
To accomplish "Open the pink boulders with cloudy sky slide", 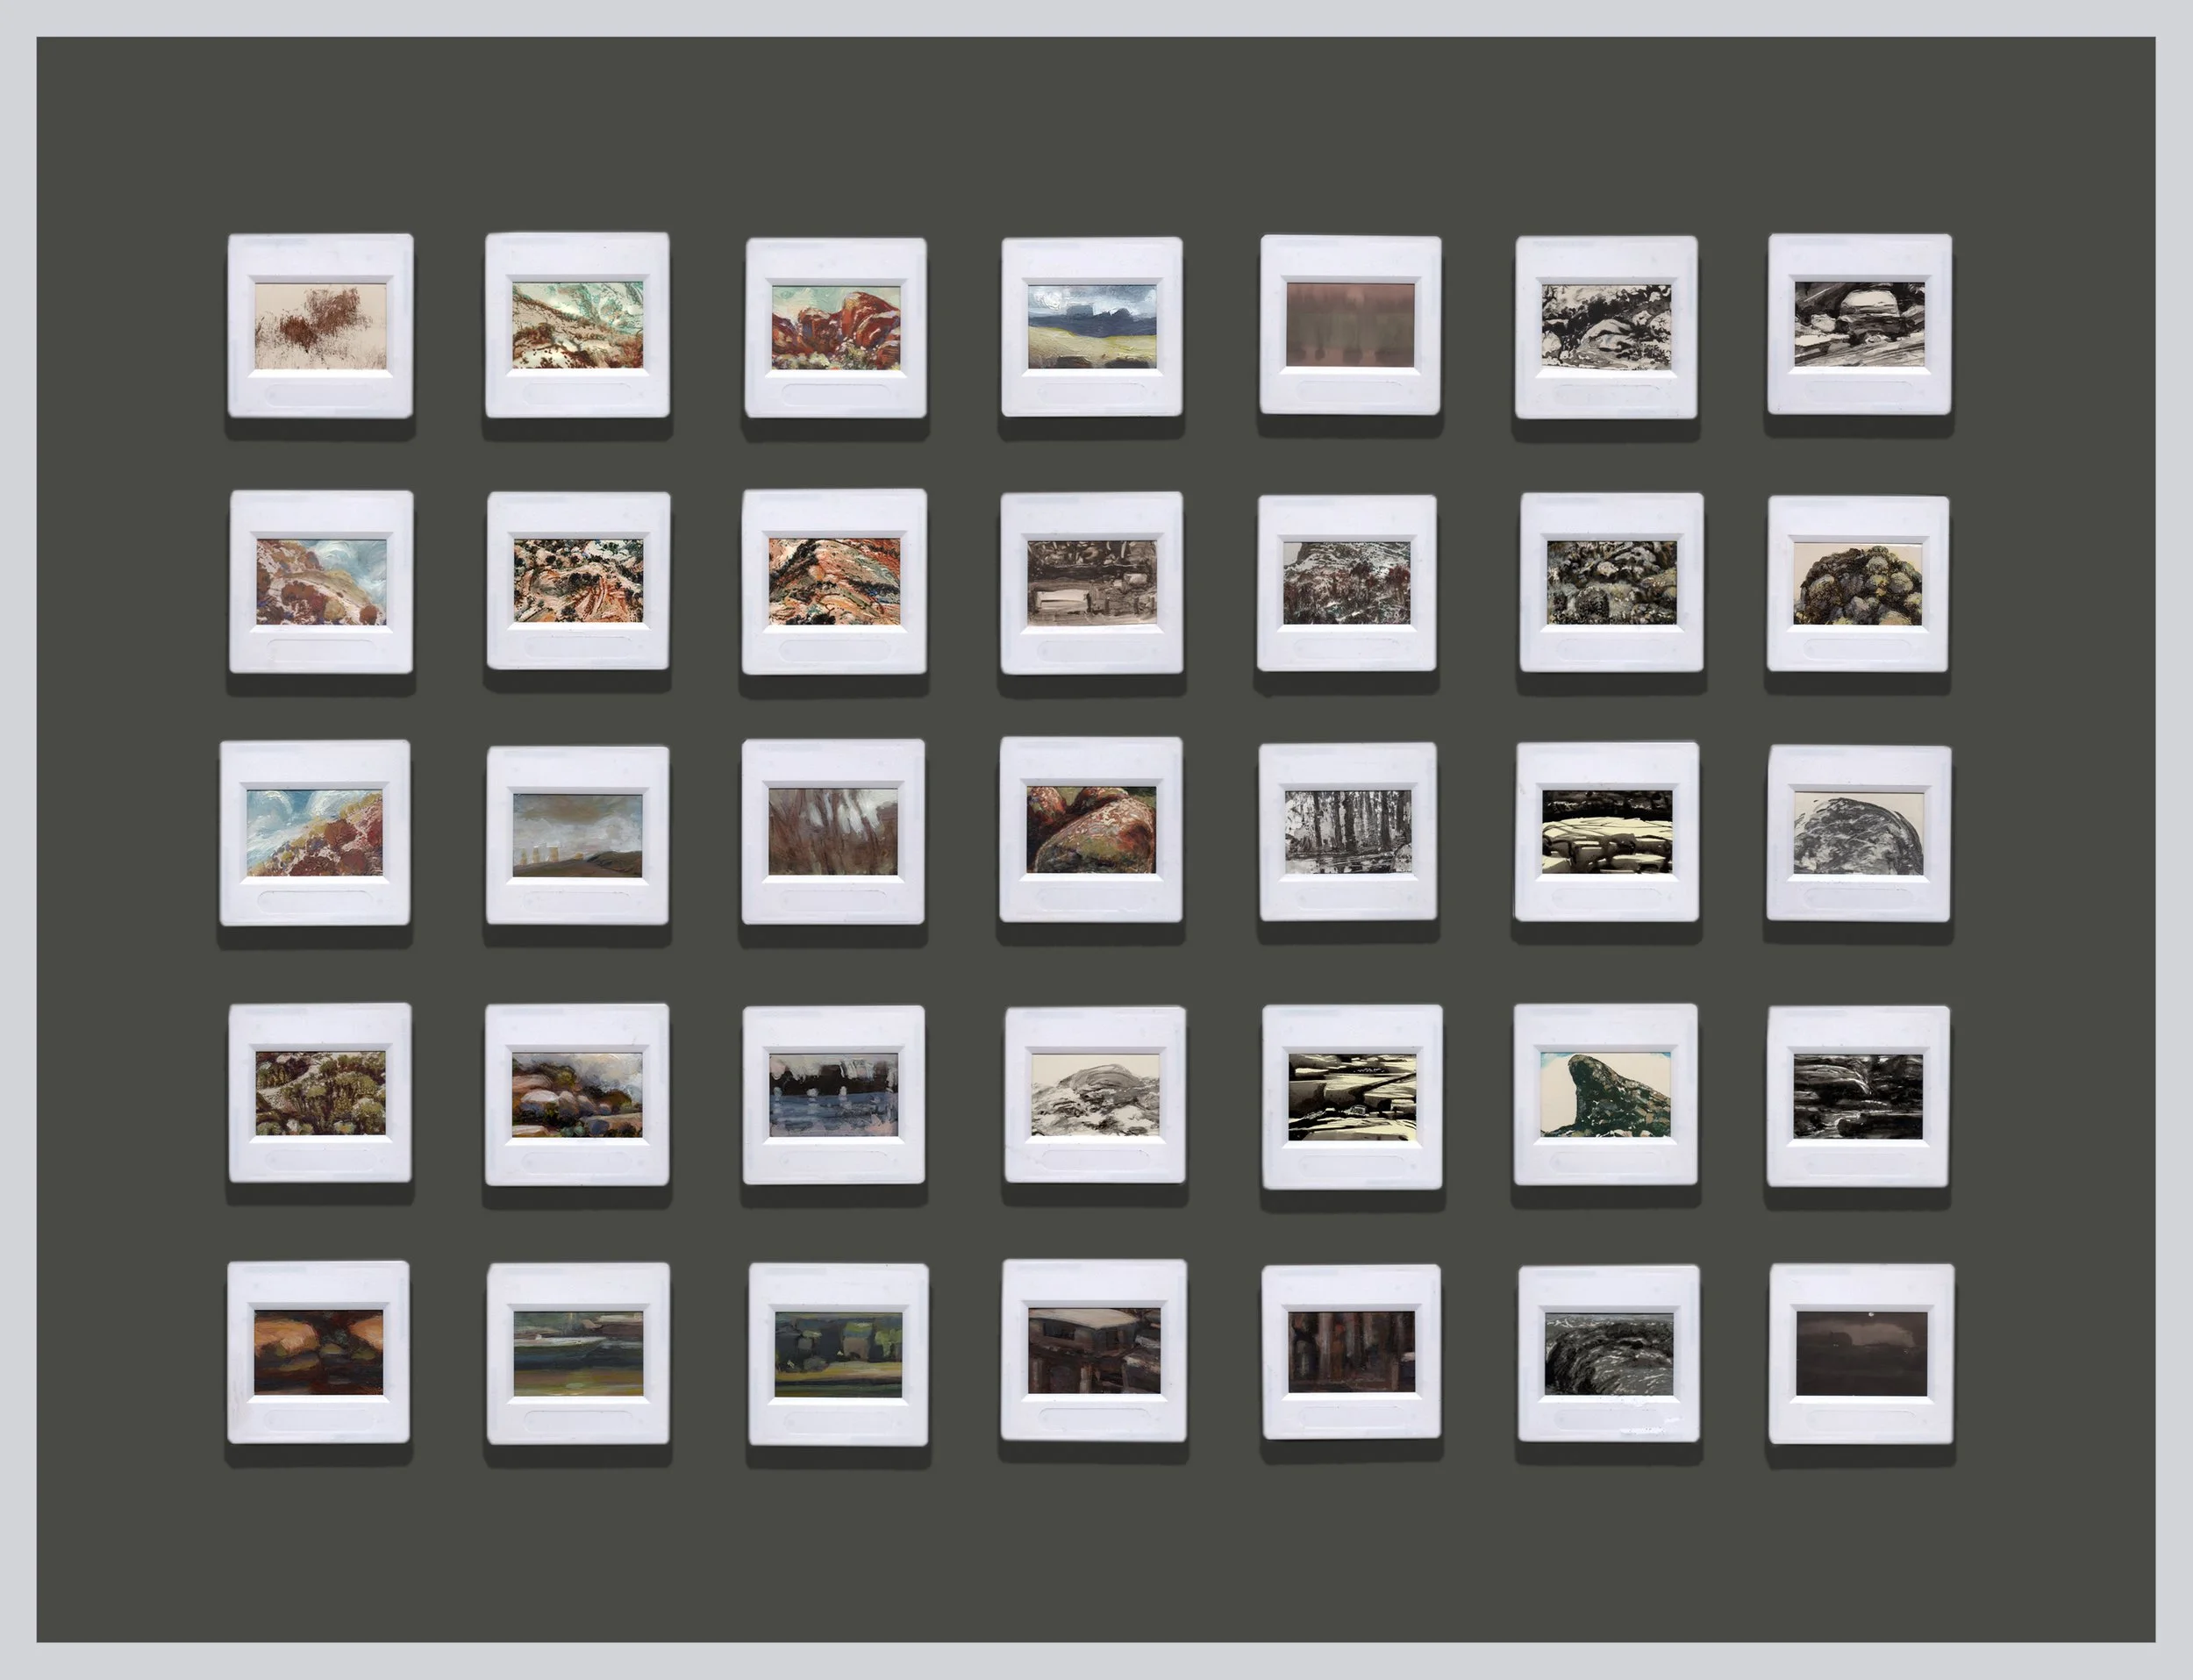I will pos(577,1095).
